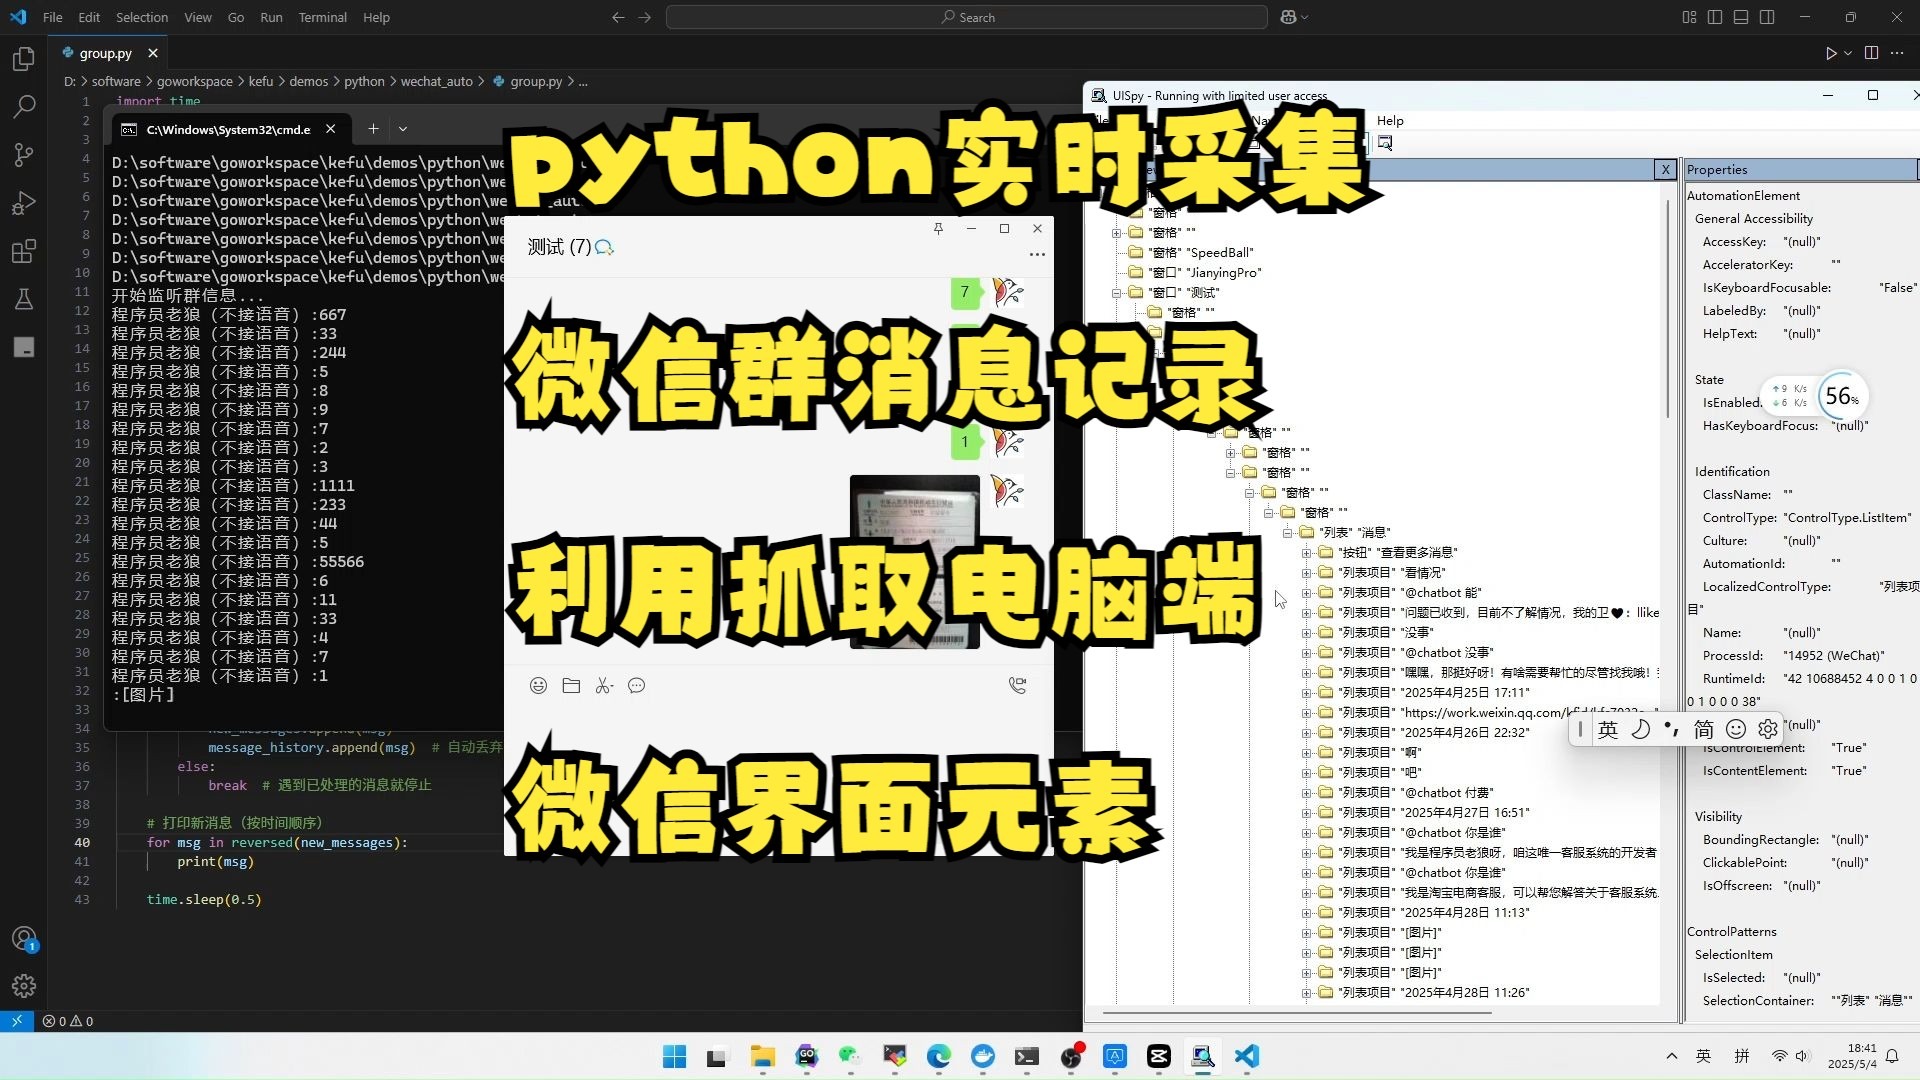The image size is (1920, 1080).
Task: Open WeChat from the Windows taskbar
Action: tap(850, 1056)
